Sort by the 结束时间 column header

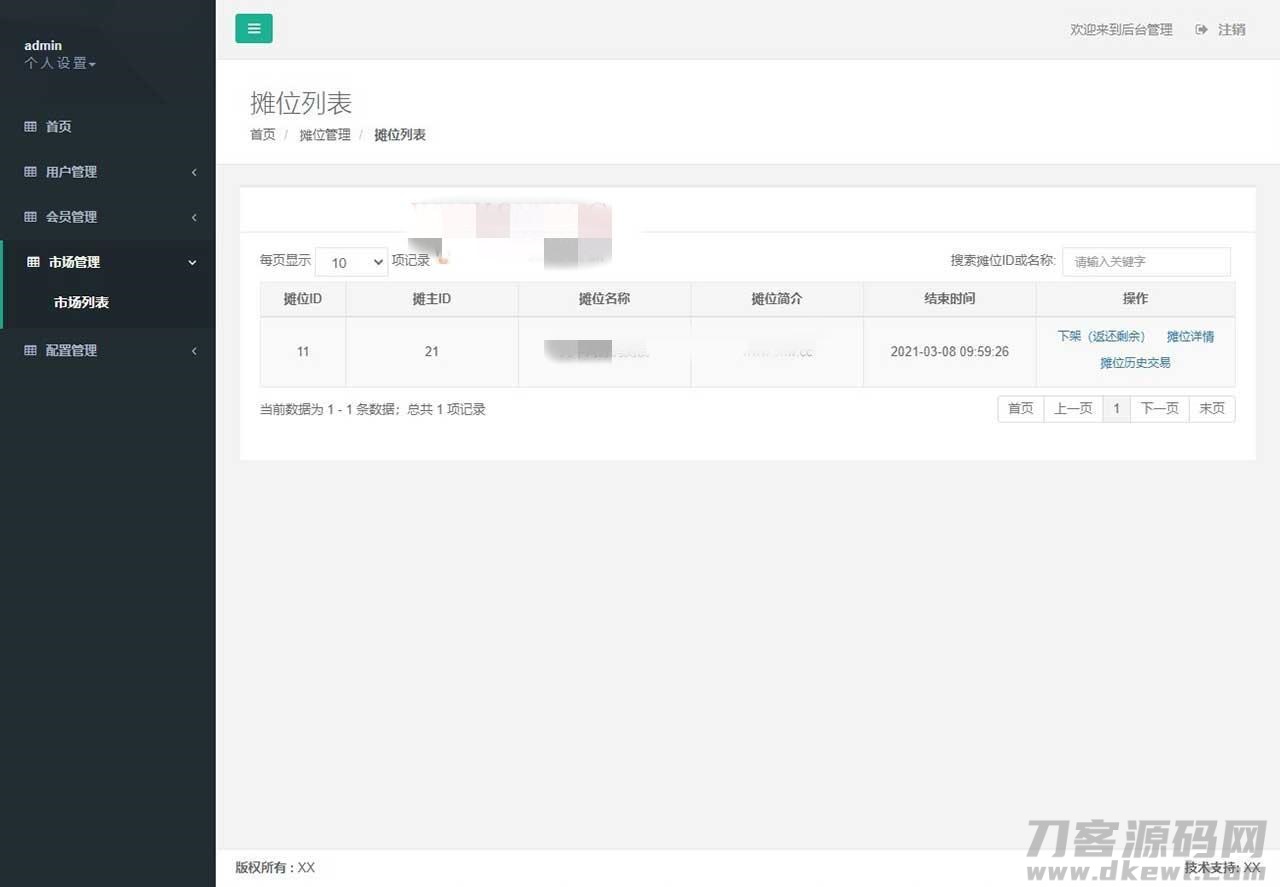(x=950, y=299)
